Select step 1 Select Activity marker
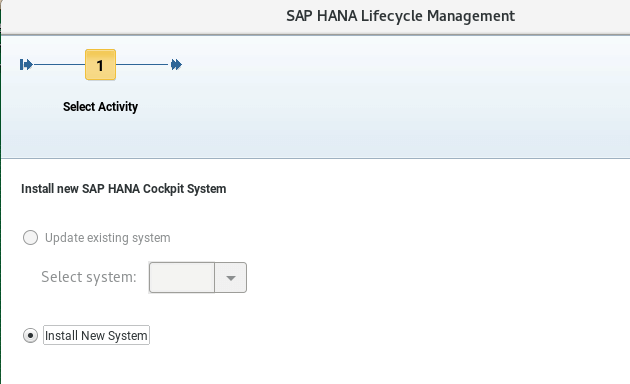This screenshot has height=384, width=630. [x=100, y=65]
